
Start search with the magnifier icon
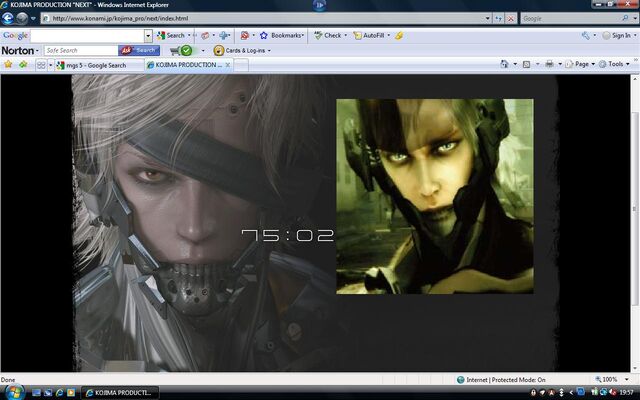point(625,18)
